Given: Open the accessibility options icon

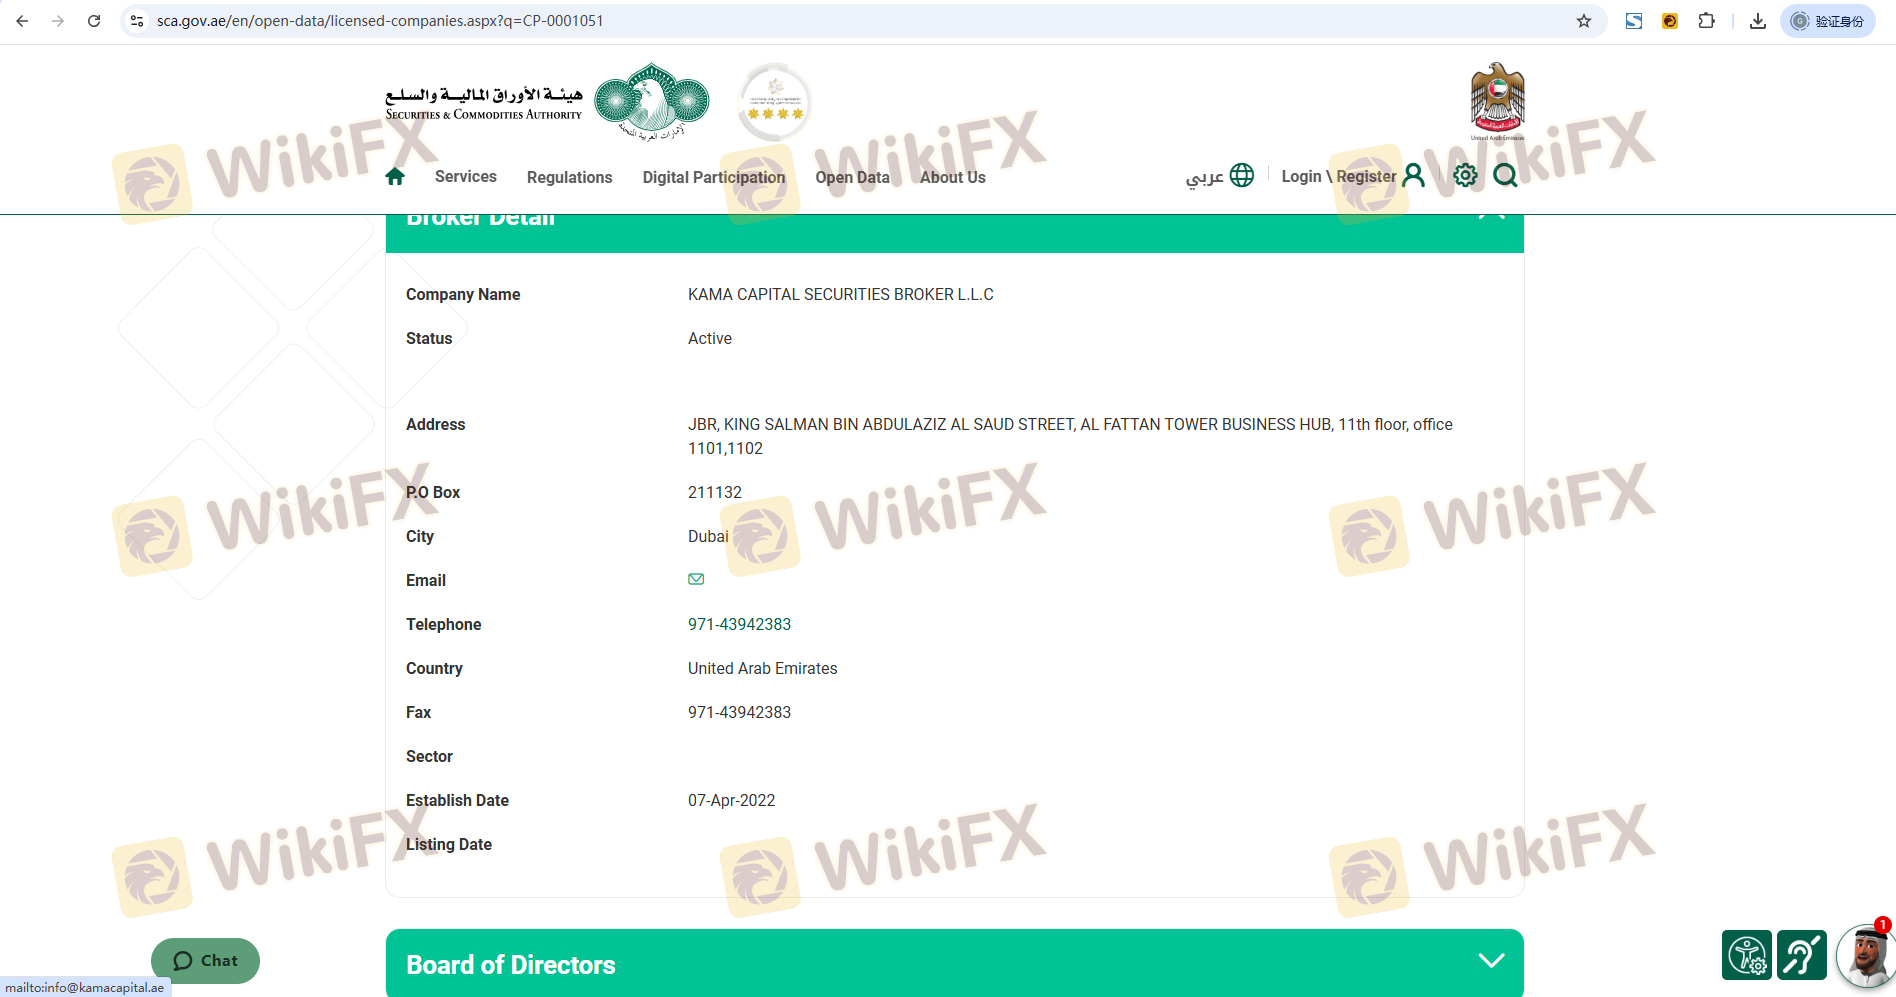Looking at the screenshot, I should coord(1746,955).
